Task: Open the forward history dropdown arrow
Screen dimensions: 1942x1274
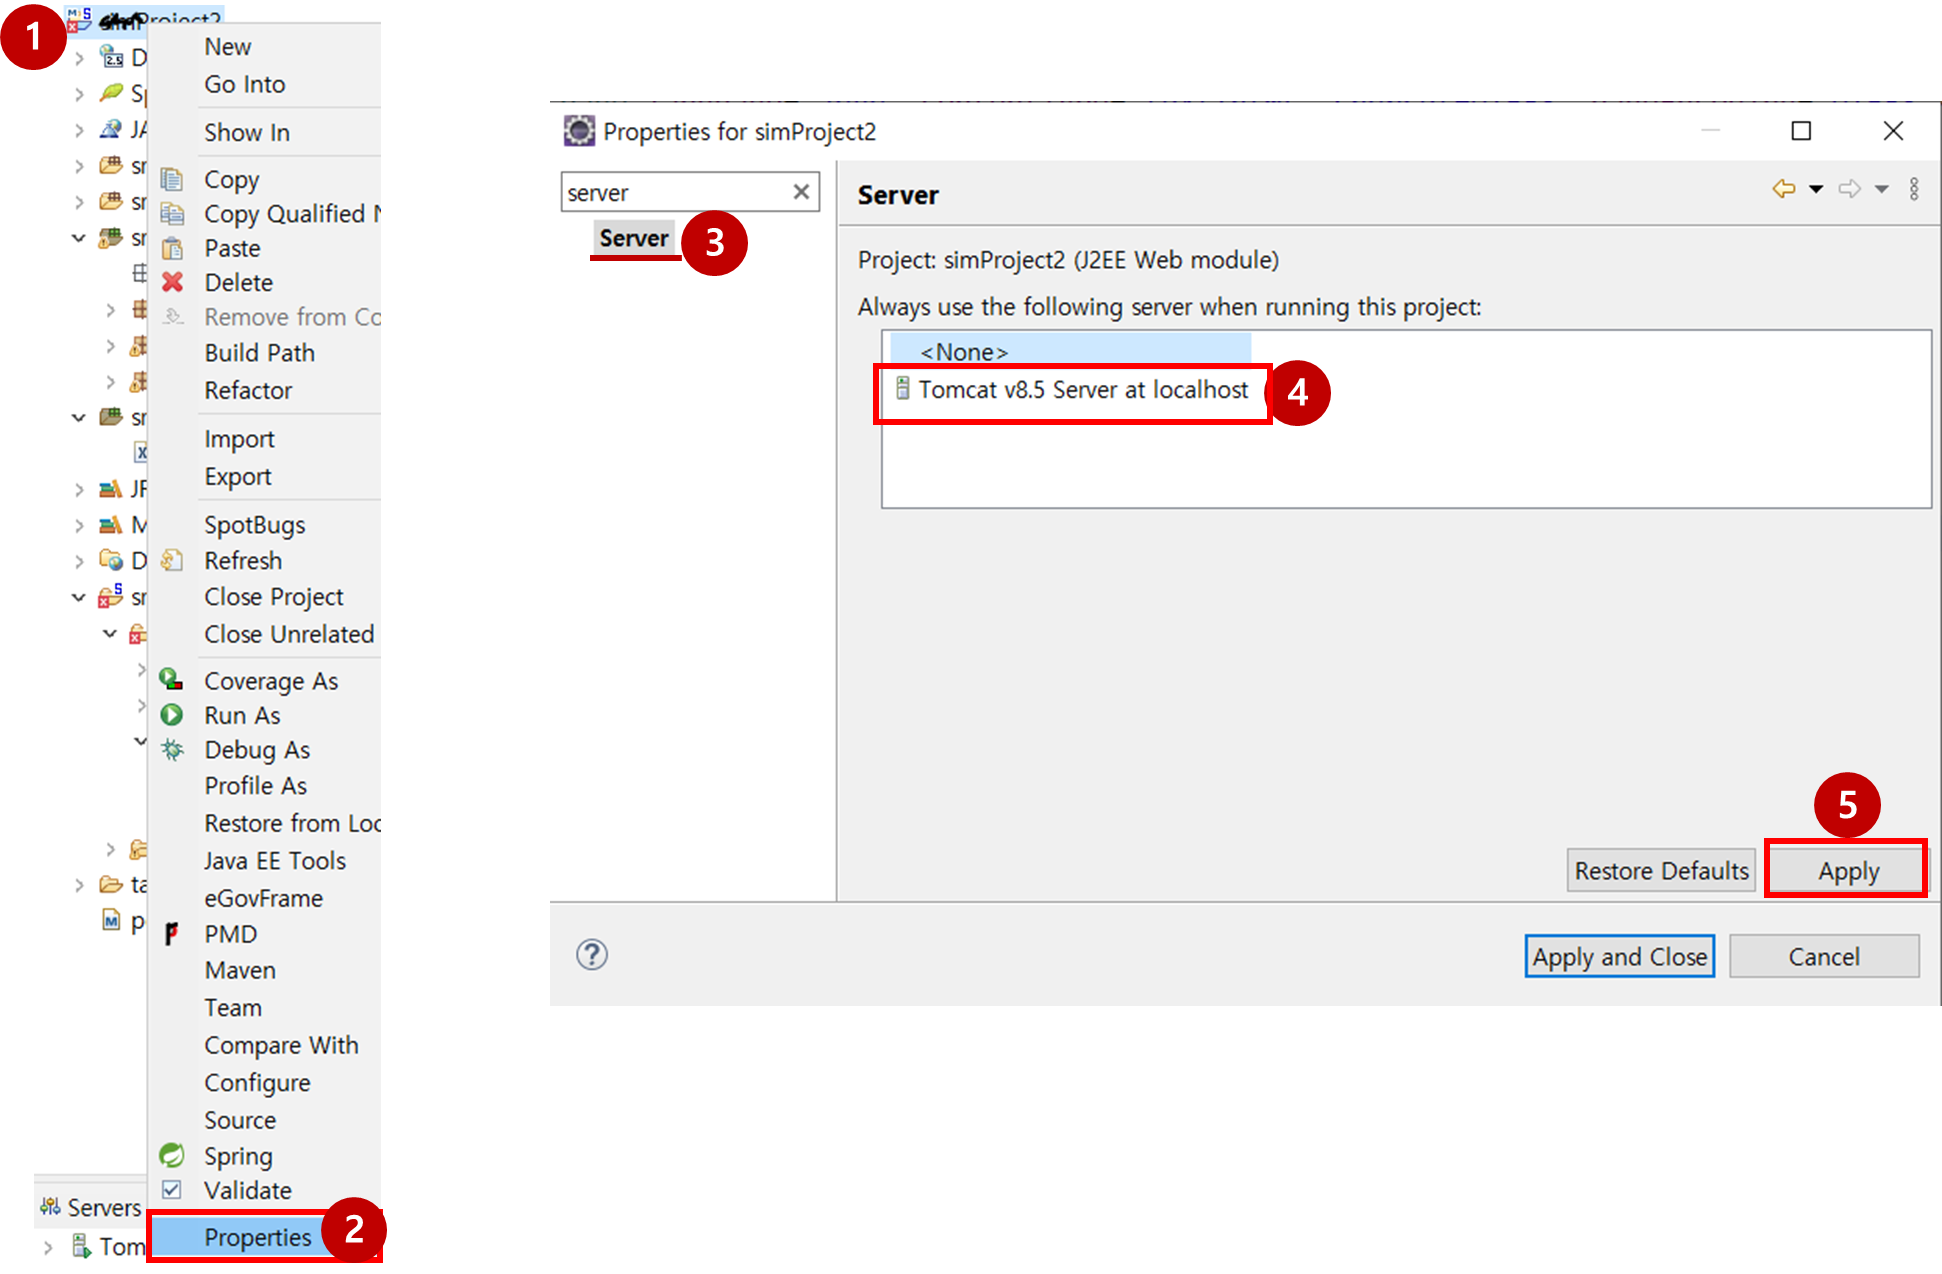Action: pos(1882,189)
